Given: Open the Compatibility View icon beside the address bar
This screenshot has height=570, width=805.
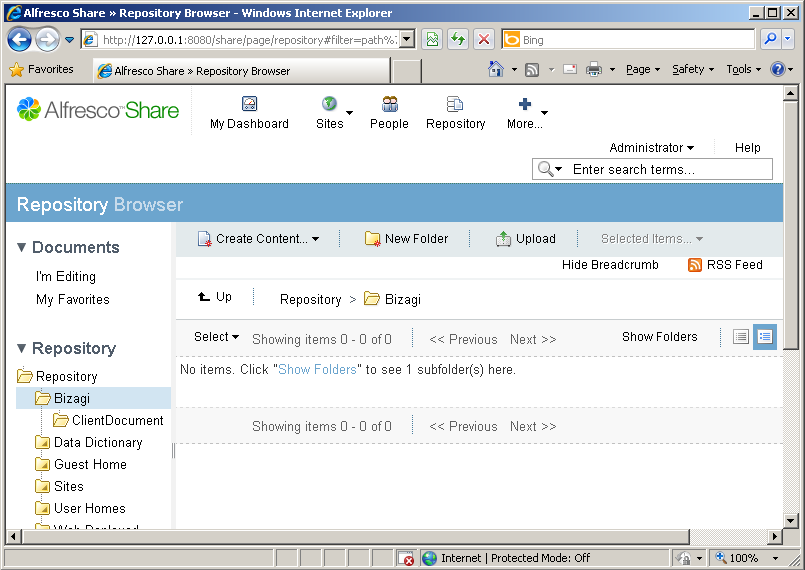Looking at the screenshot, I should 432,40.
